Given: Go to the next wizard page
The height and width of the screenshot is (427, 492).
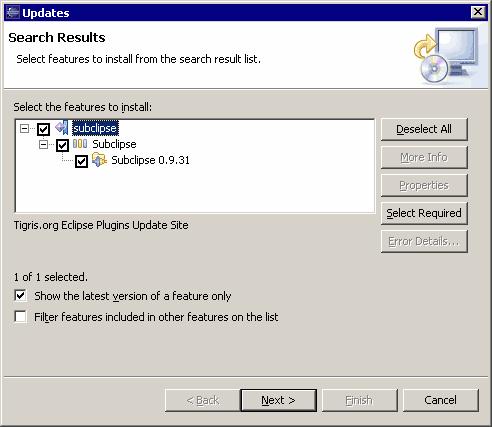Looking at the screenshot, I should tap(278, 400).
